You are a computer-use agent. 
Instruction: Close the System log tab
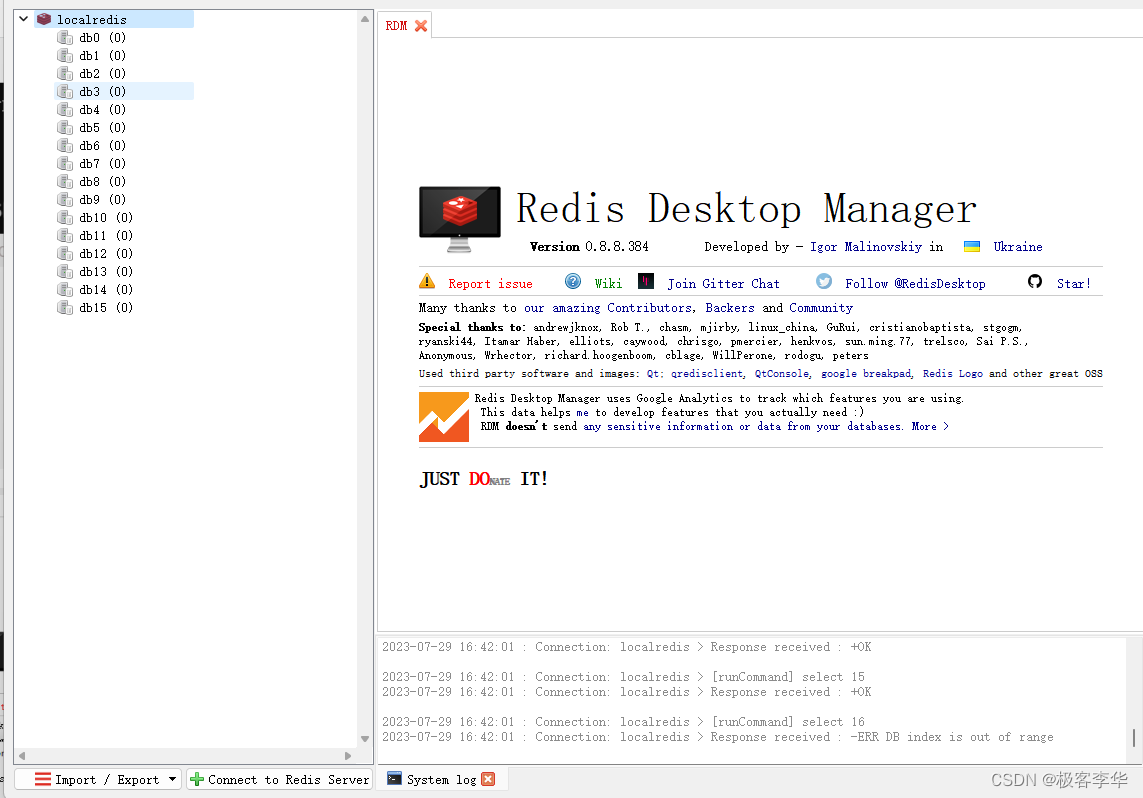pos(488,779)
